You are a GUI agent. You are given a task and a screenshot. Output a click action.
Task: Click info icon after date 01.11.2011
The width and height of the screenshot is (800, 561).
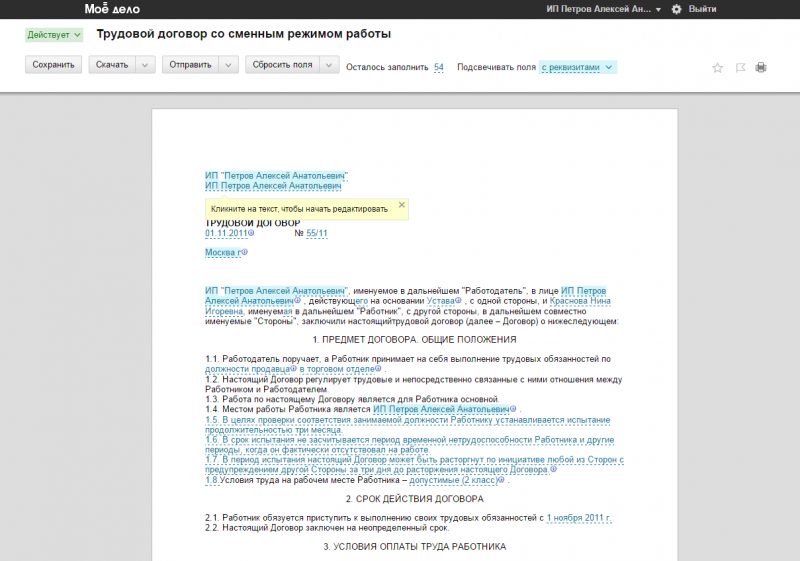[251, 233]
